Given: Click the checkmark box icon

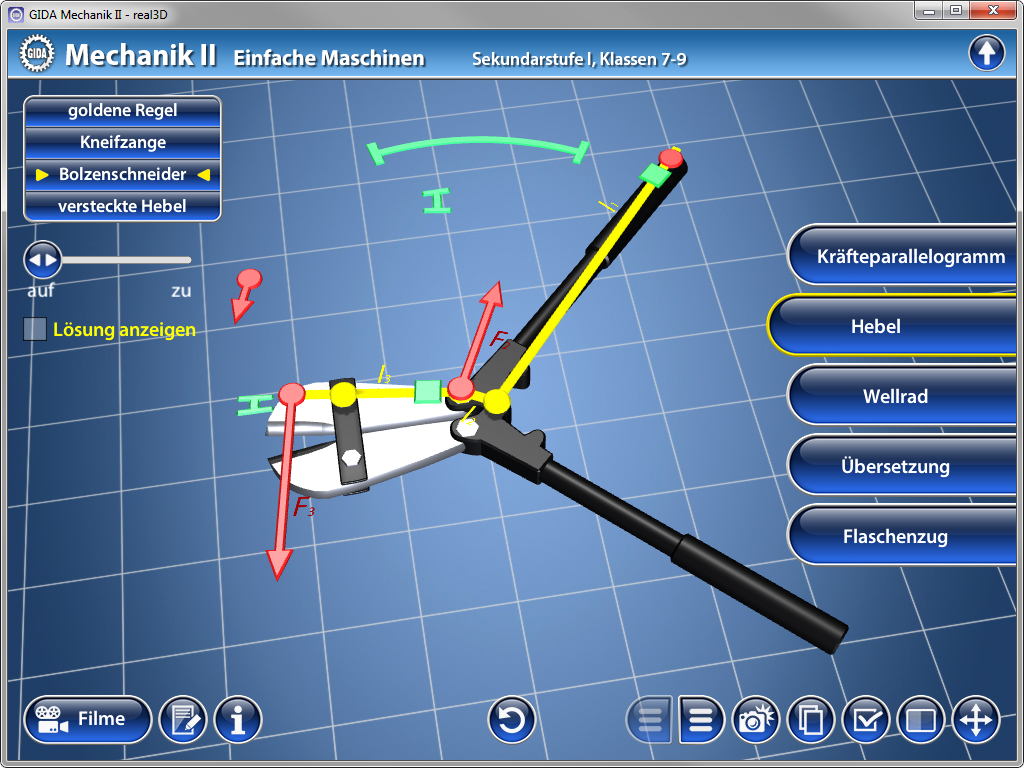Looking at the screenshot, I should [x=866, y=719].
